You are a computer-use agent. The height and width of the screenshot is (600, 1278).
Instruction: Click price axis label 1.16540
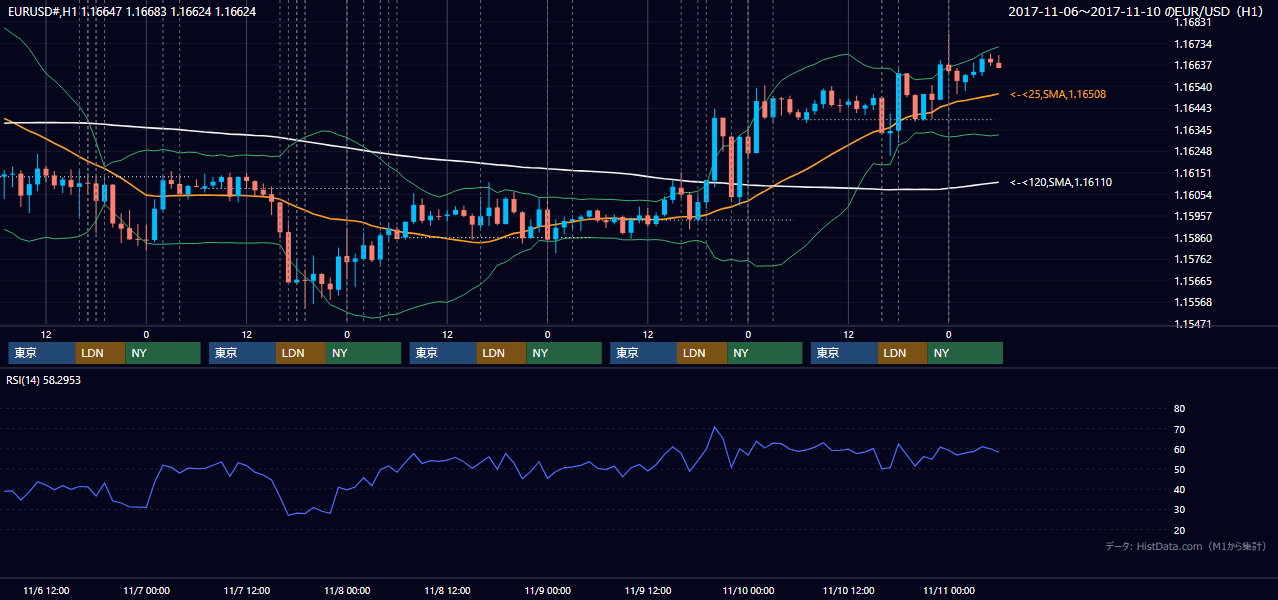pos(1193,87)
